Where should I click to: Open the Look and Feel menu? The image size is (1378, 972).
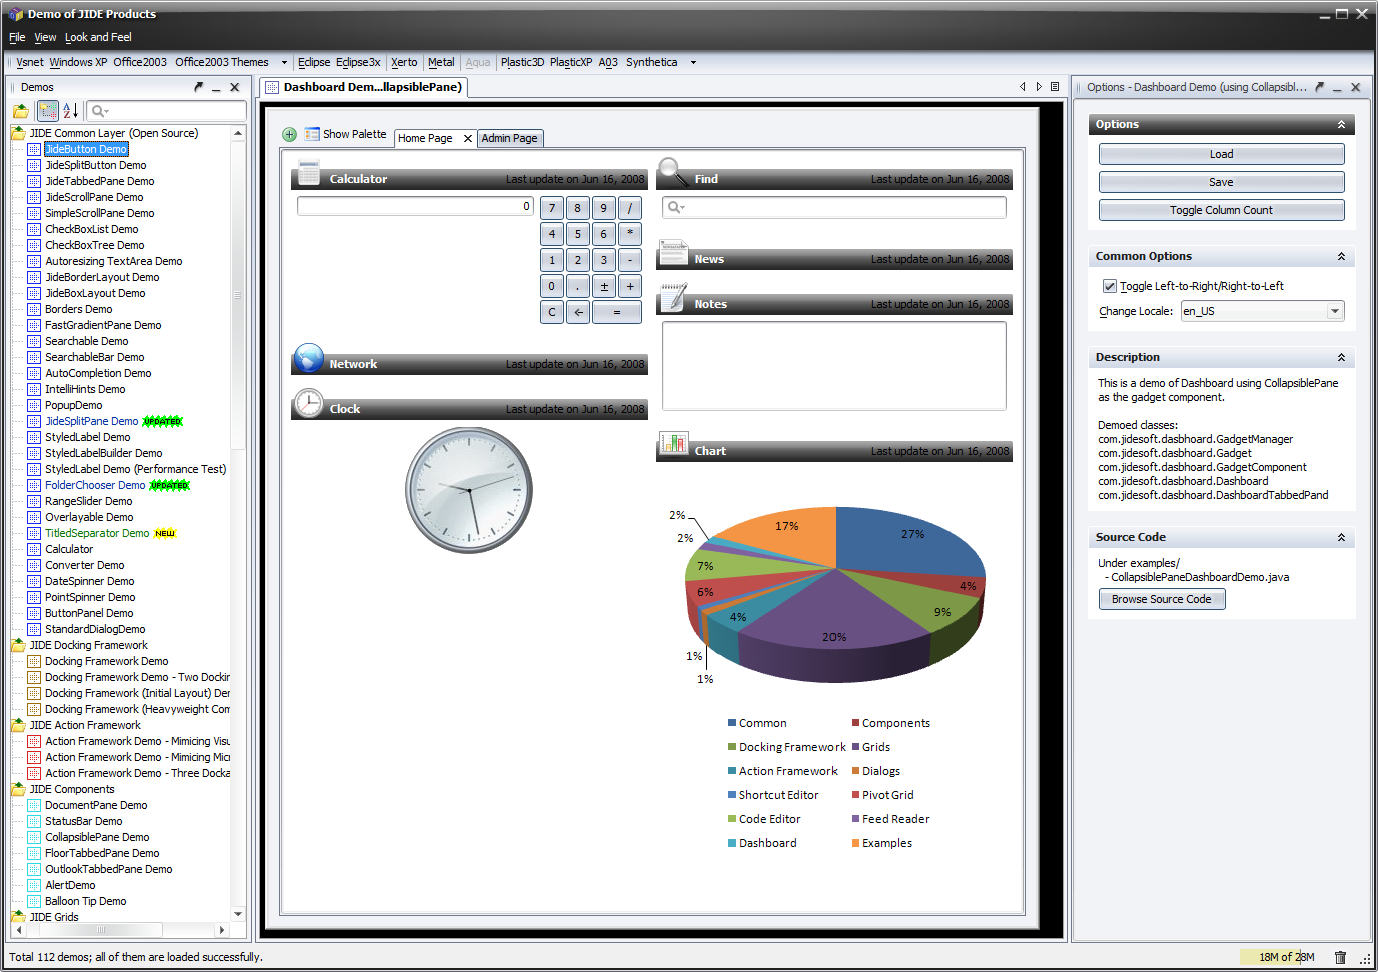point(98,37)
